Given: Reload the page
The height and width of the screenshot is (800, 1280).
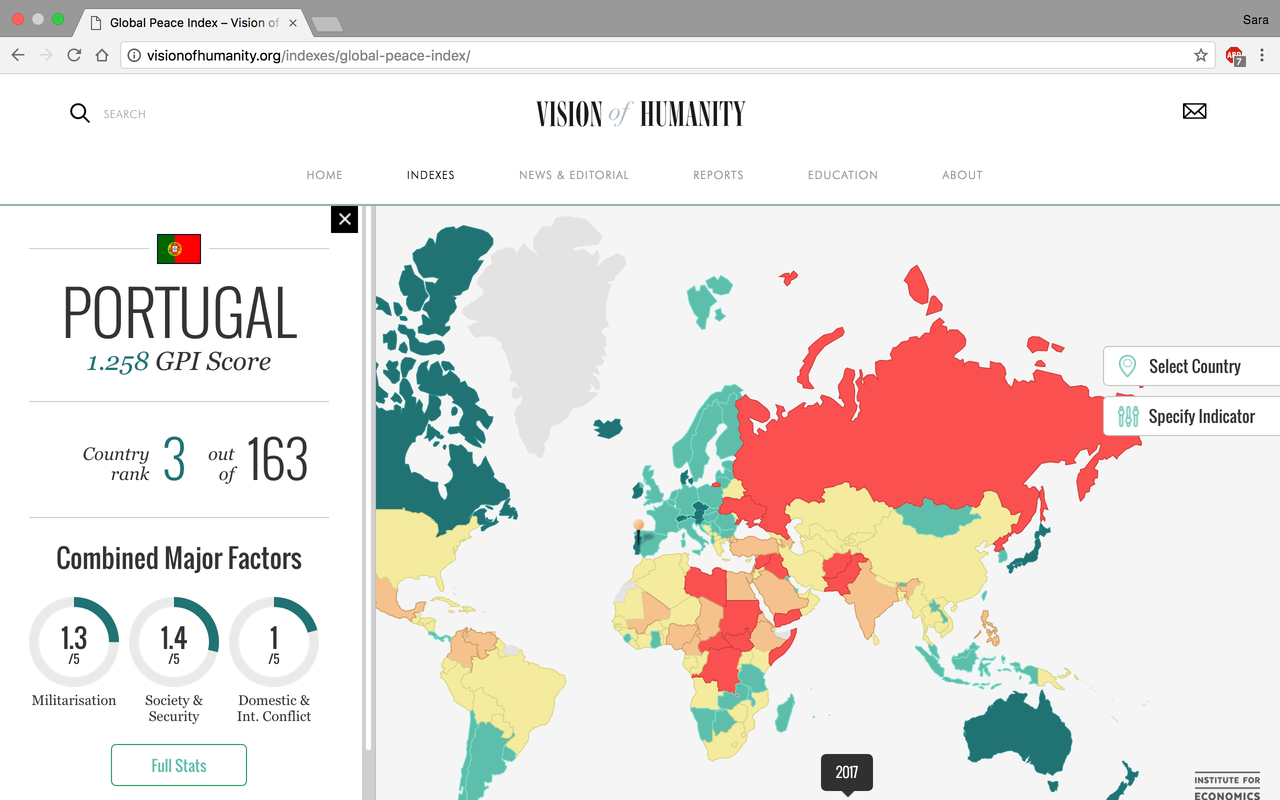Looking at the screenshot, I should tap(74, 55).
